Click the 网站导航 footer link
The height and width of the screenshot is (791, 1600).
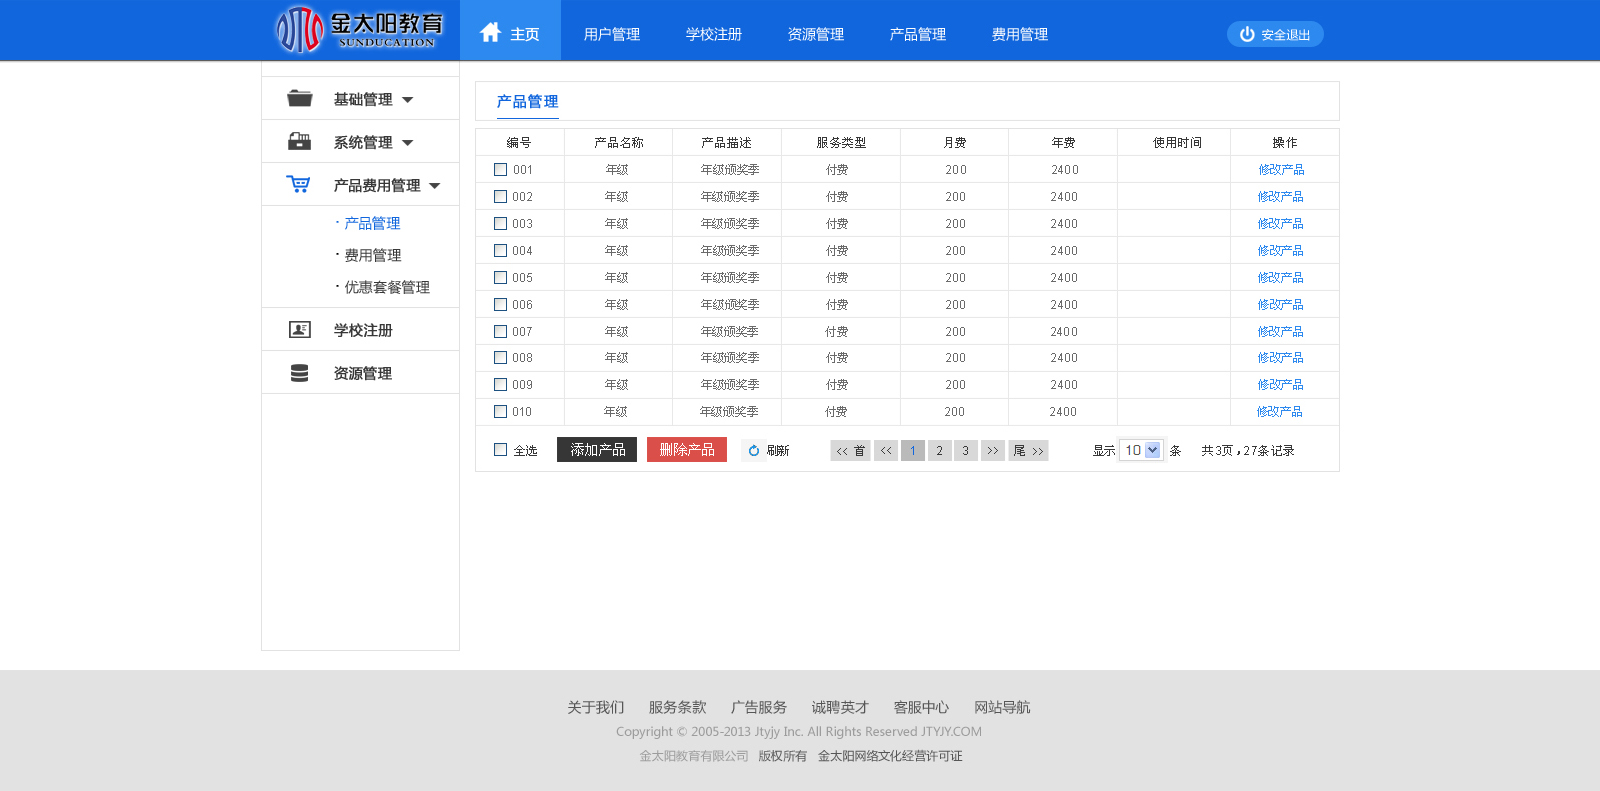point(1002,707)
